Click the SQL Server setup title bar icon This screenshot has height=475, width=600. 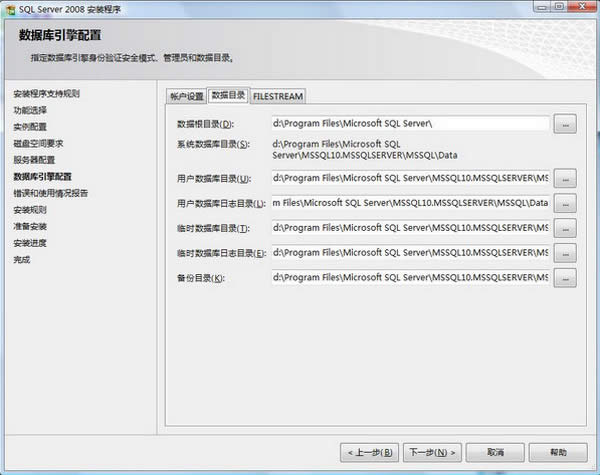pos(10,10)
